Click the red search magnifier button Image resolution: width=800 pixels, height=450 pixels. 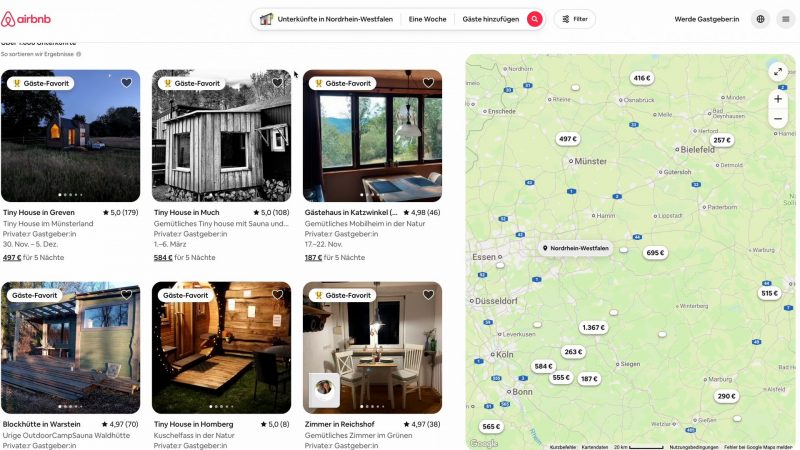click(x=535, y=19)
